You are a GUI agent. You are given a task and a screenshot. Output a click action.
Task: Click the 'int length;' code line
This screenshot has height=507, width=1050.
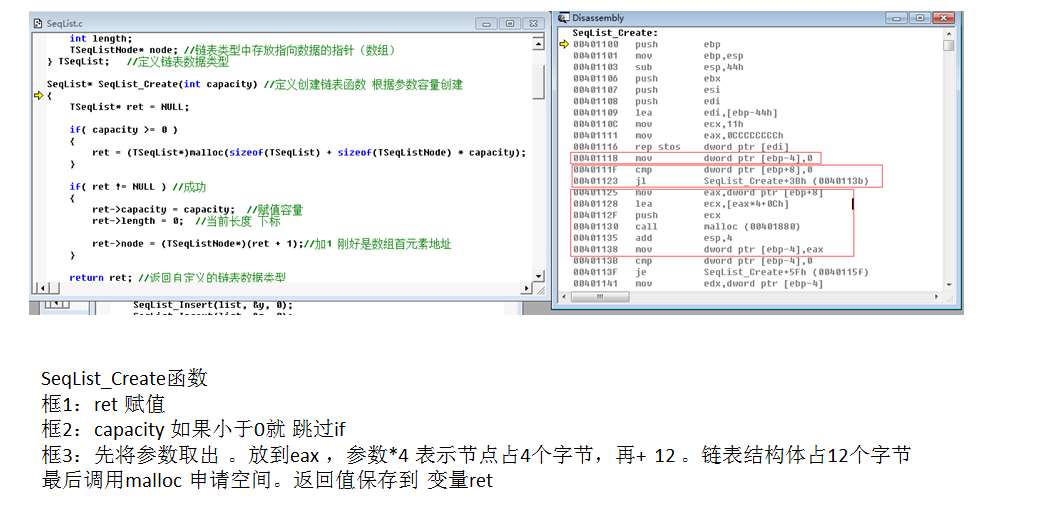tap(101, 39)
